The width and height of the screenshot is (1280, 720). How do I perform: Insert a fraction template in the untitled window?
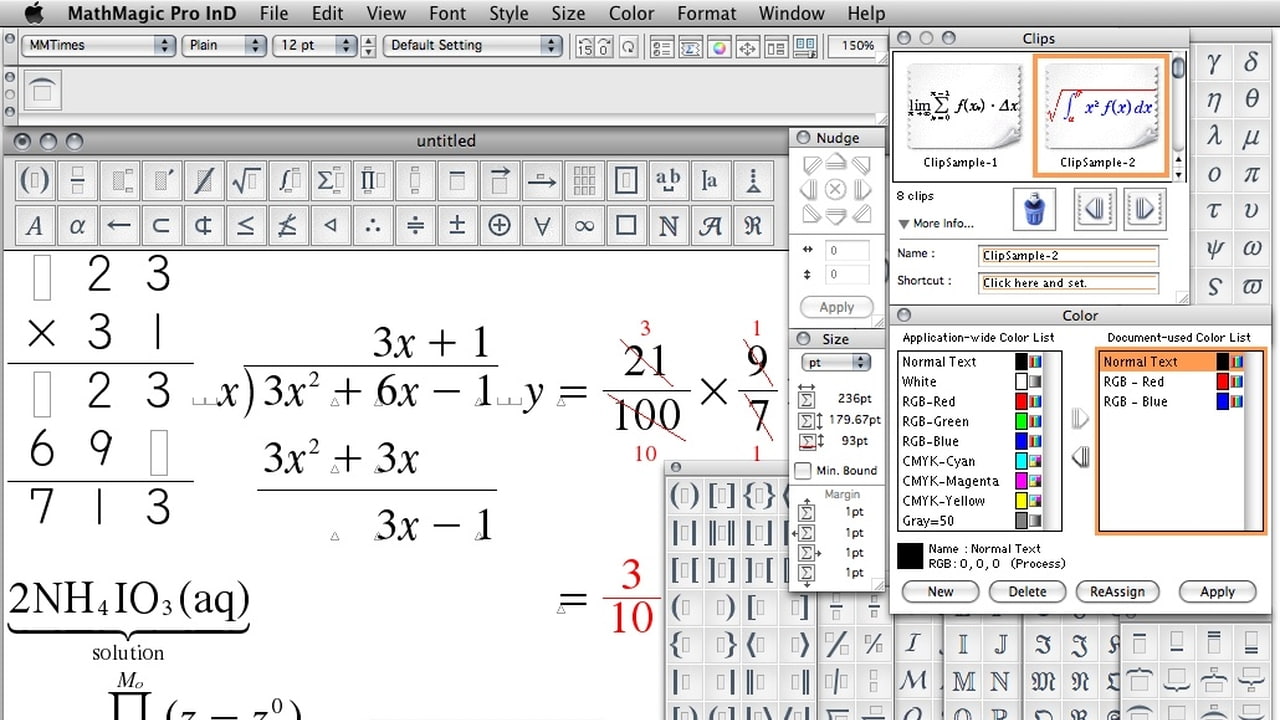77,181
